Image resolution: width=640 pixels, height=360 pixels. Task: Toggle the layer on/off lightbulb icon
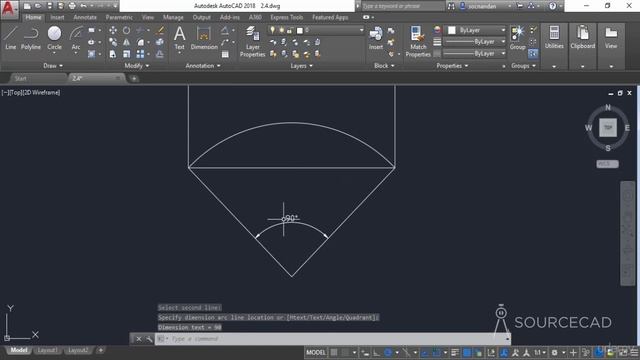(x=273, y=30)
